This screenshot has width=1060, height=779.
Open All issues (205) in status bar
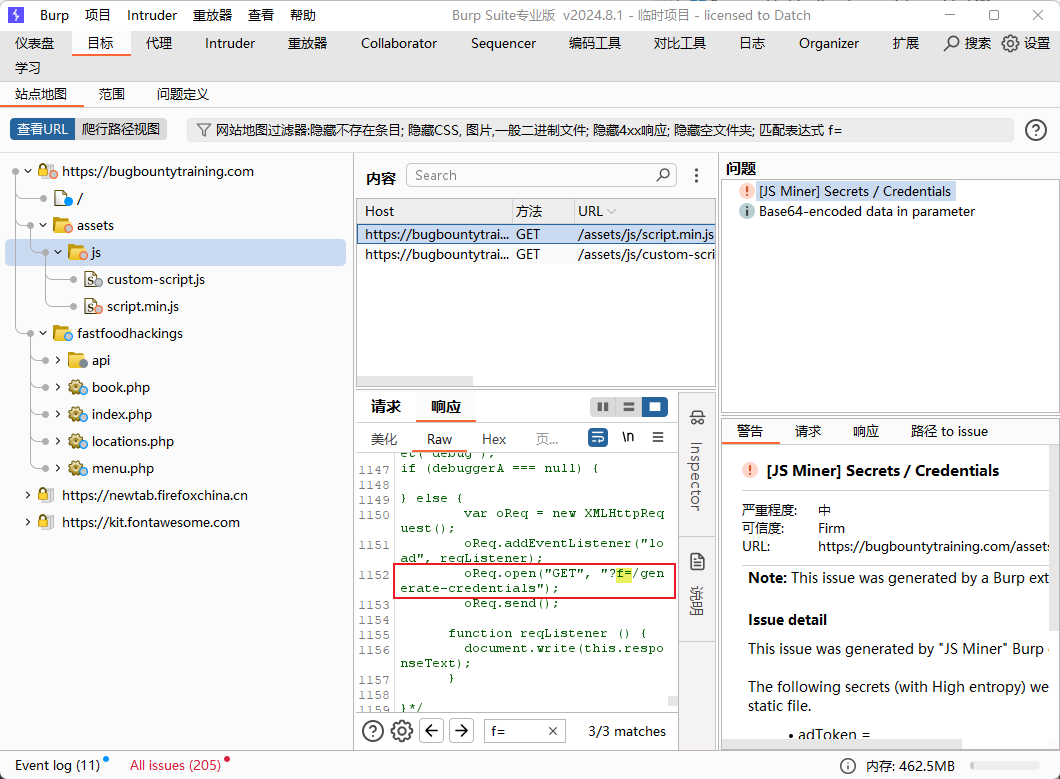pos(176,765)
